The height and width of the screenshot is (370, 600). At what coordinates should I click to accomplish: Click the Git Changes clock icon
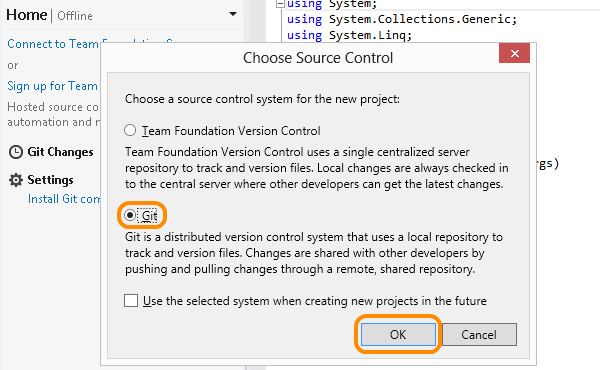tap(16, 152)
